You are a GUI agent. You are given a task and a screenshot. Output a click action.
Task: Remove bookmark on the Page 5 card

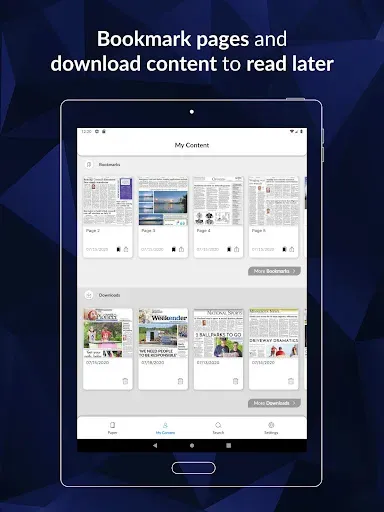point(284,249)
